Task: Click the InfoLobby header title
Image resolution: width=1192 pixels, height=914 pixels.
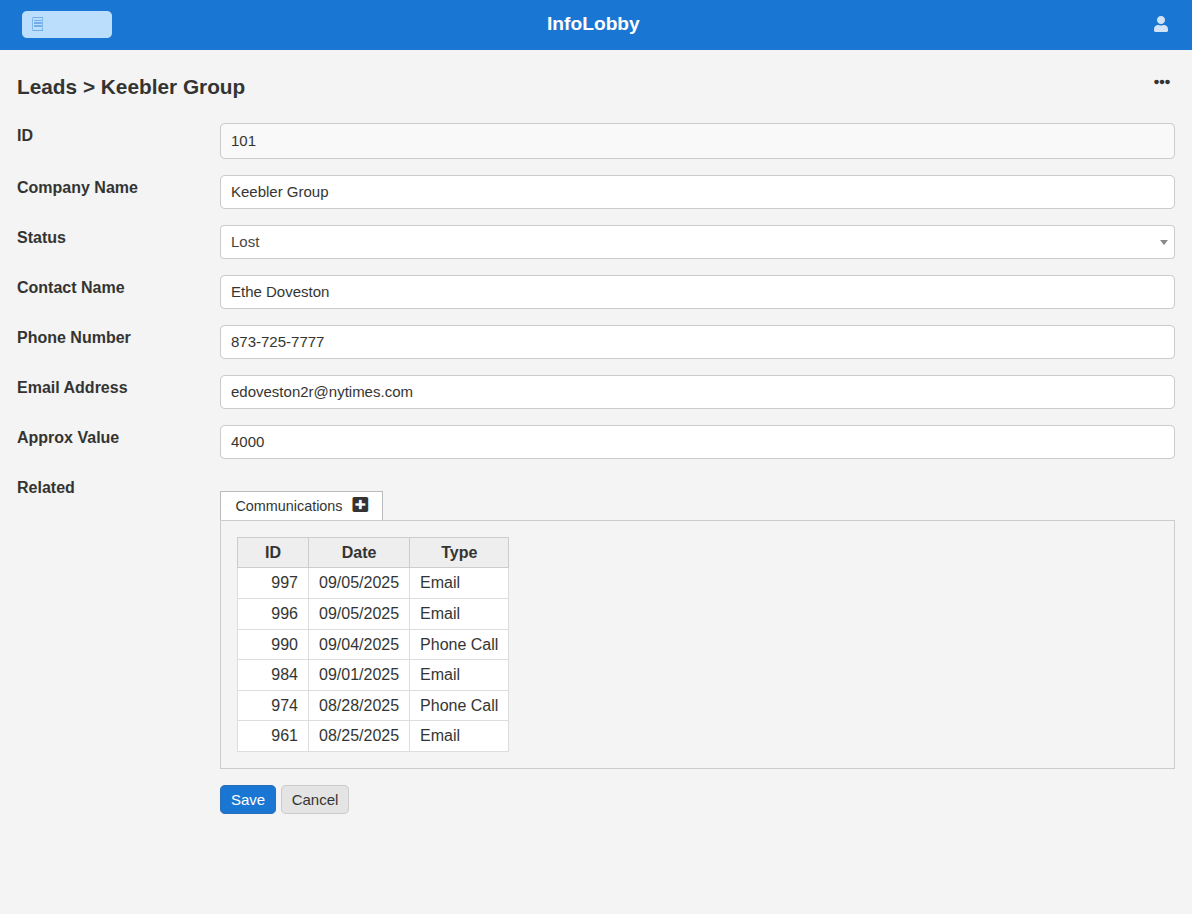Action: click(x=593, y=24)
